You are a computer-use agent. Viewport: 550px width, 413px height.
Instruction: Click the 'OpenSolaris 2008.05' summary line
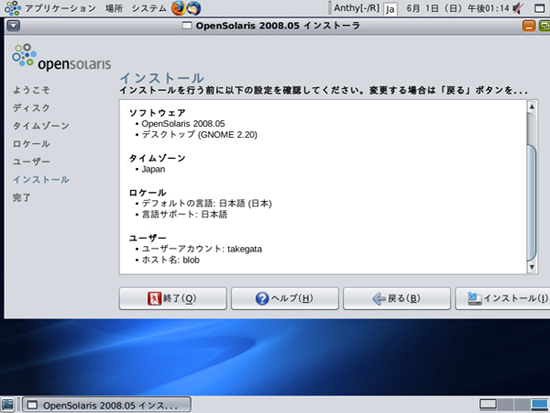[x=183, y=124]
